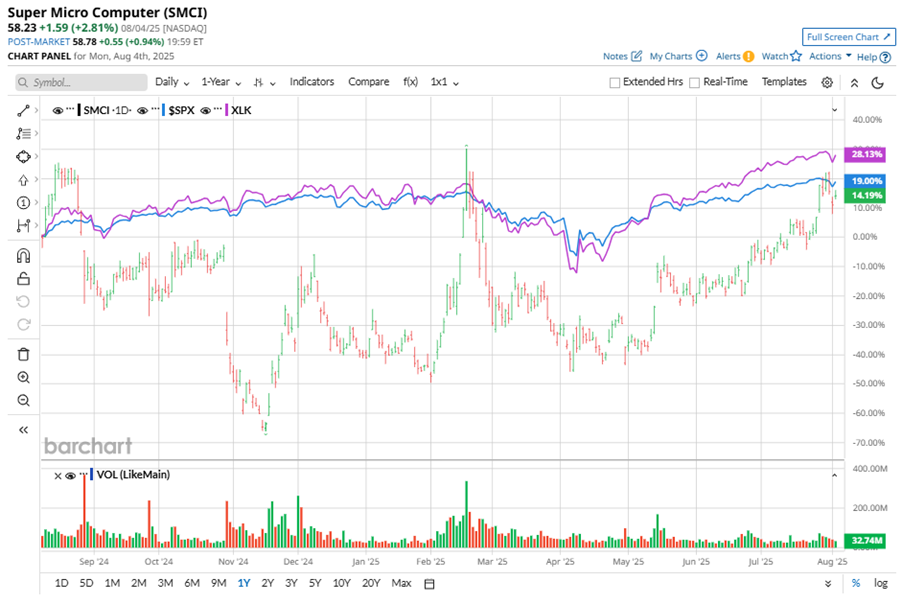This screenshot has width=902, height=603.
Task: Redo the chart action
Action: pos(23,325)
